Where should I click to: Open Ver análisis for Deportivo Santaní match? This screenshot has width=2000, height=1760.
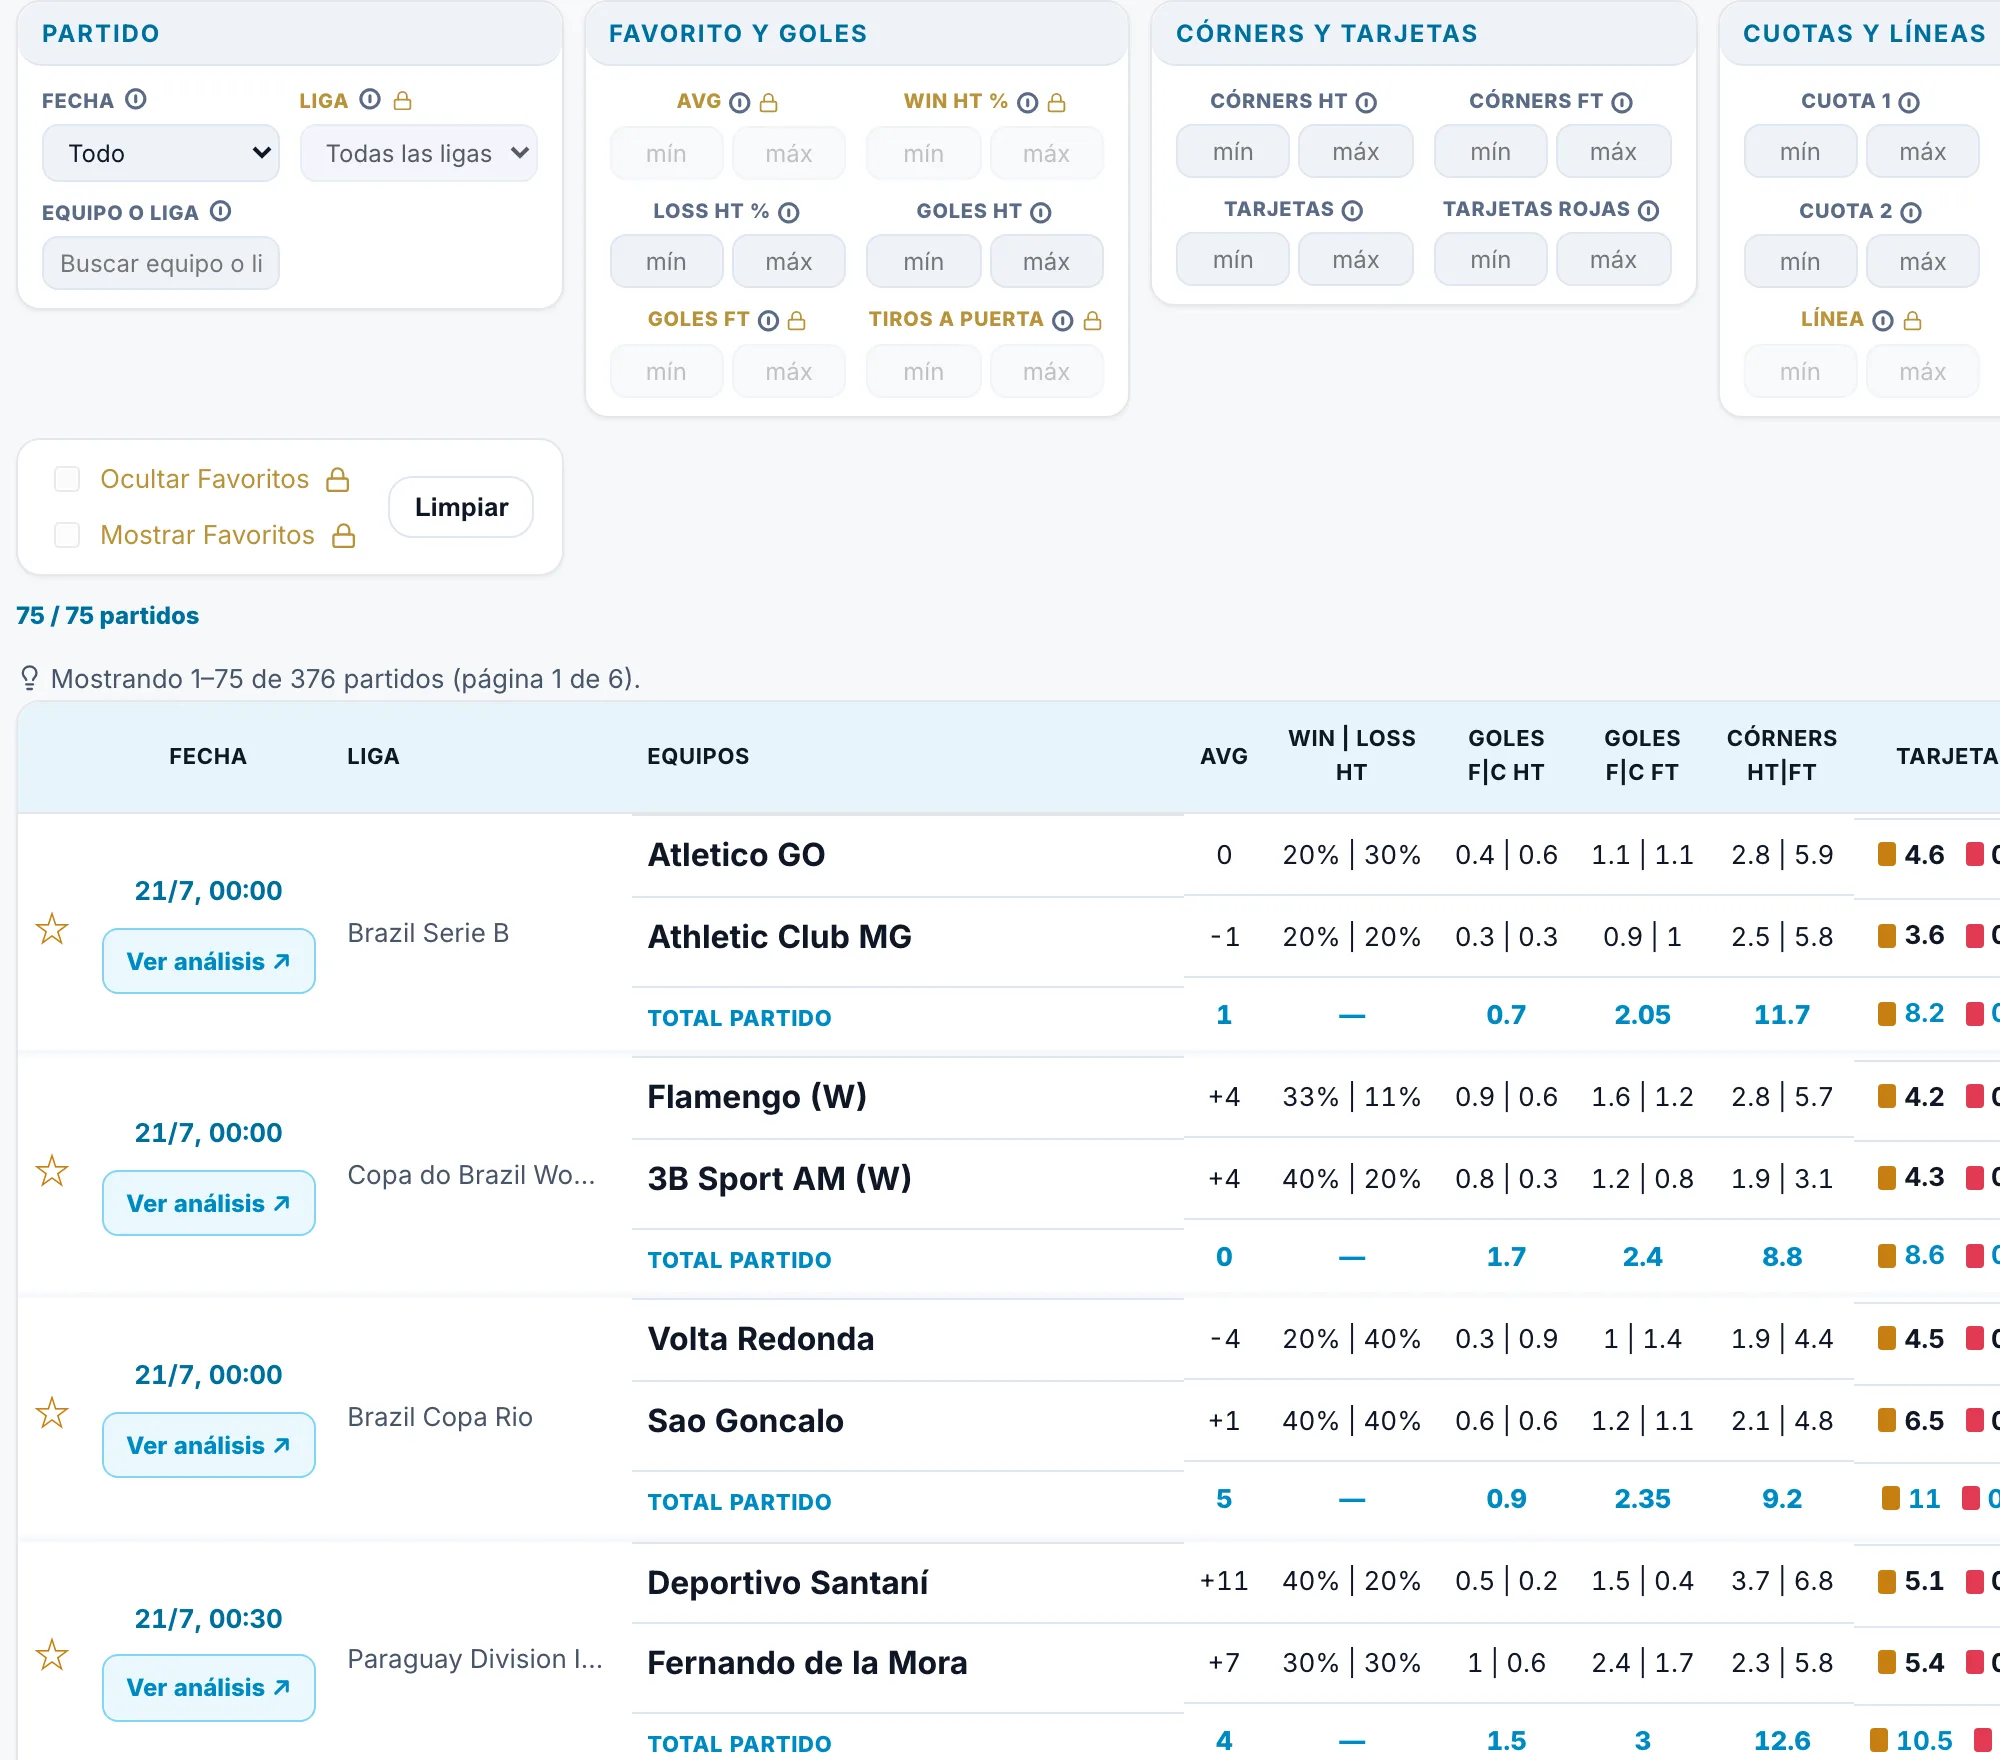click(209, 1687)
